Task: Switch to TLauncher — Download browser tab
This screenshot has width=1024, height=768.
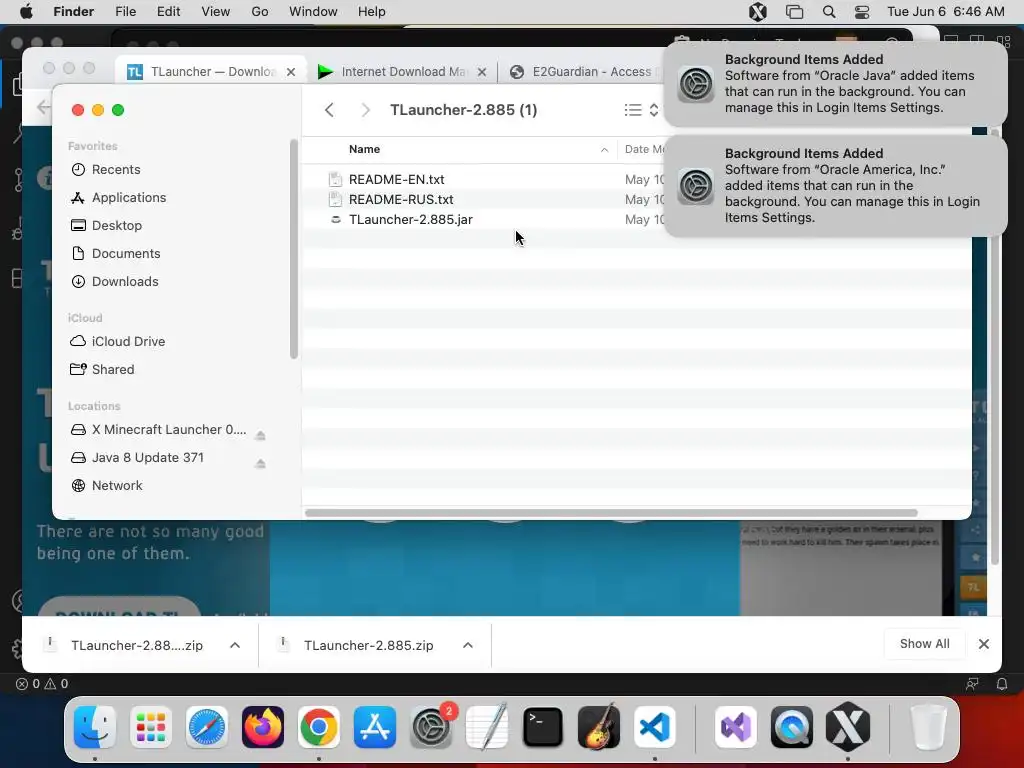Action: tap(210, 71)
